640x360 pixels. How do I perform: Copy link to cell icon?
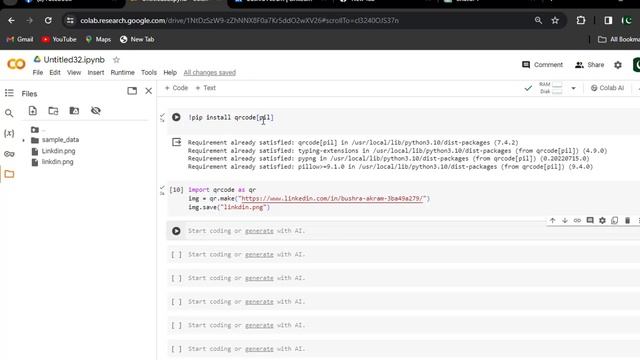(577, 220)
